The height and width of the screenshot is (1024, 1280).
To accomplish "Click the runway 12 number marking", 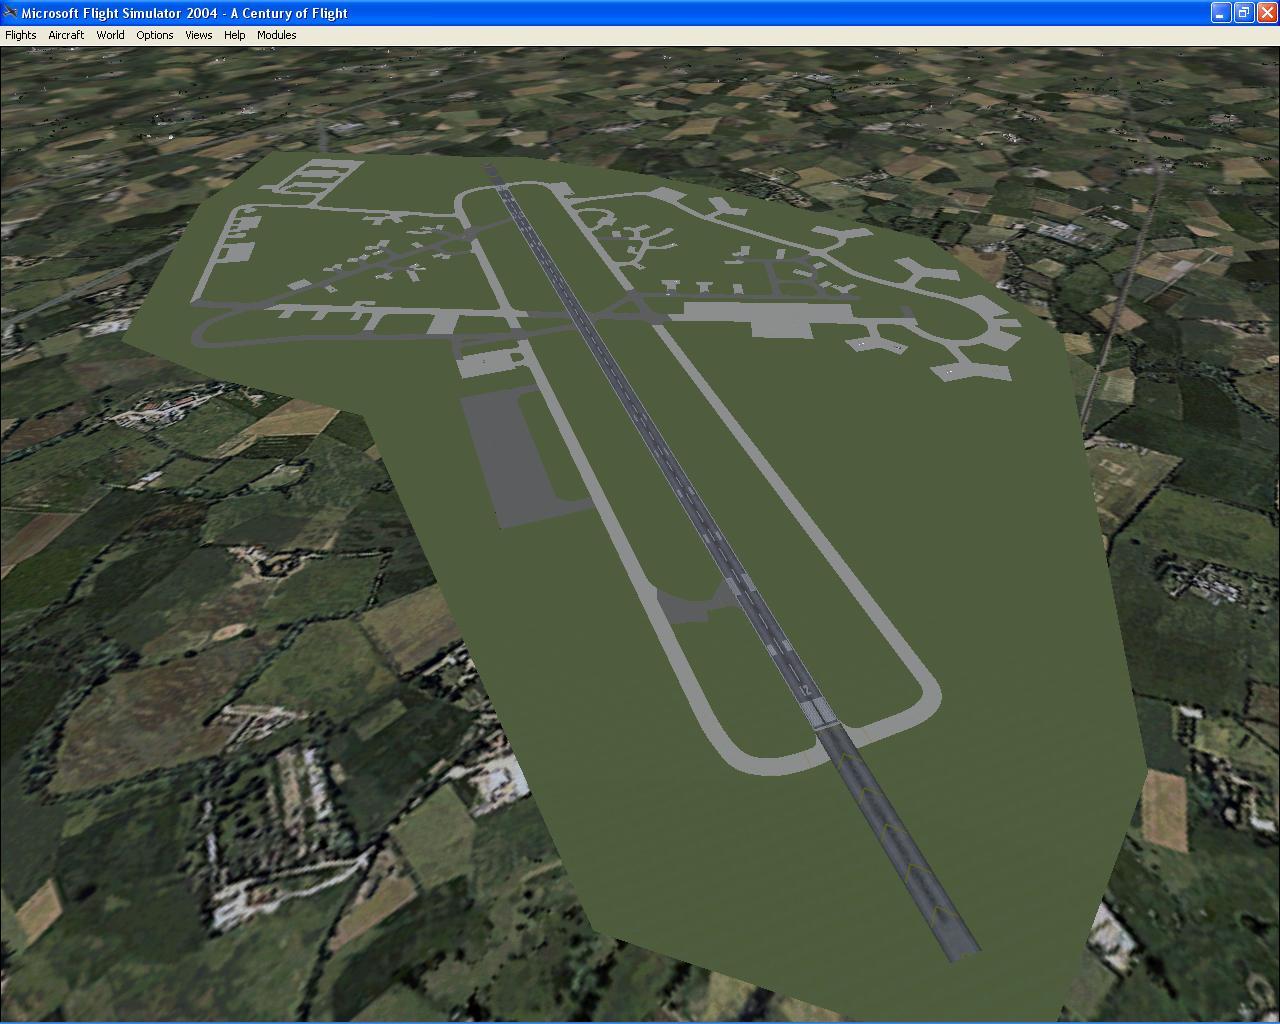I will 805,690.
